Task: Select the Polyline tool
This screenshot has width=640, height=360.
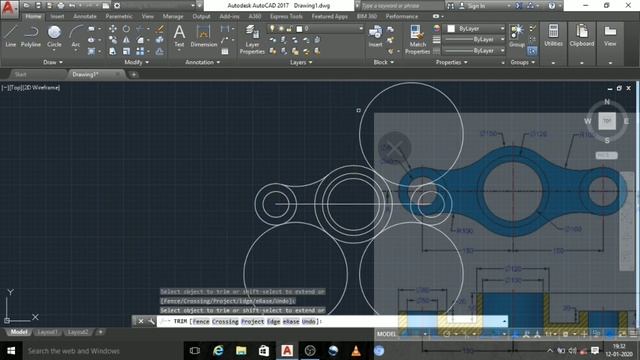Action: click(31, 36)
